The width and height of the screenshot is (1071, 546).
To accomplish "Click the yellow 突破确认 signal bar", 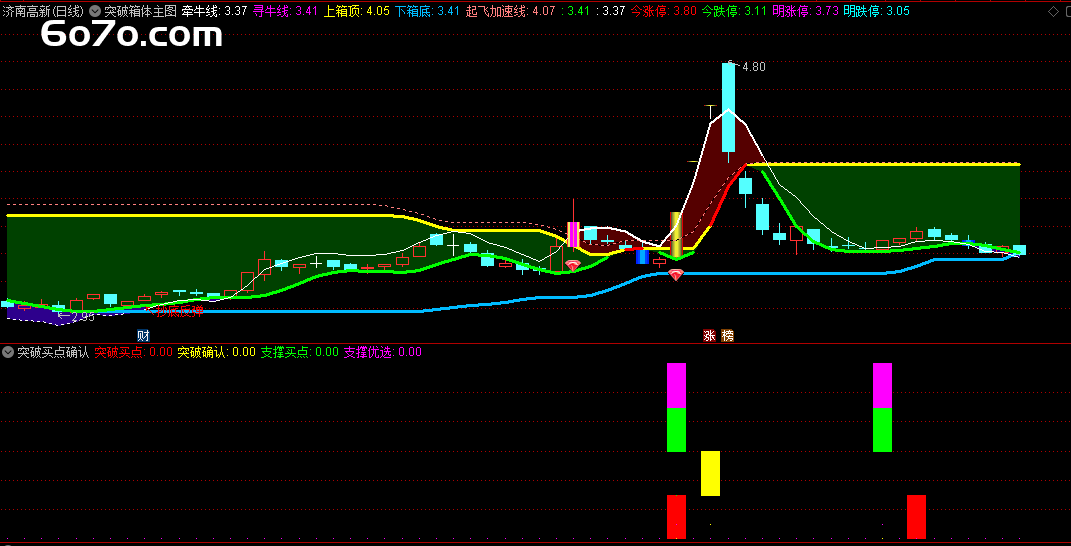I will 710,473.
